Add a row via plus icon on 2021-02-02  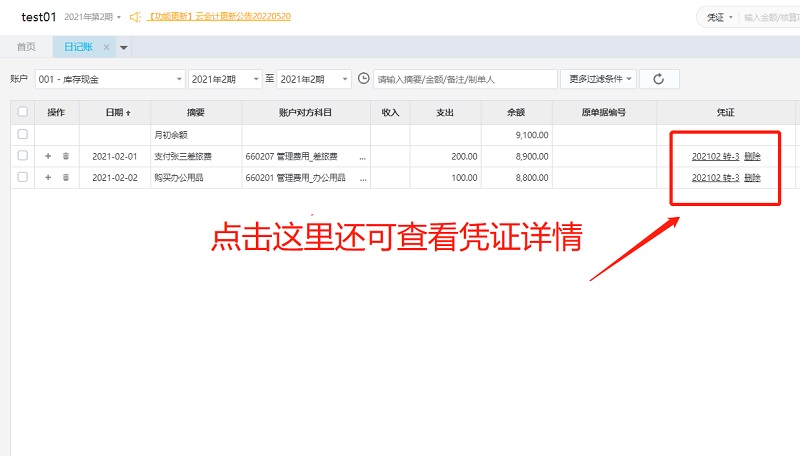coord(47,177)
